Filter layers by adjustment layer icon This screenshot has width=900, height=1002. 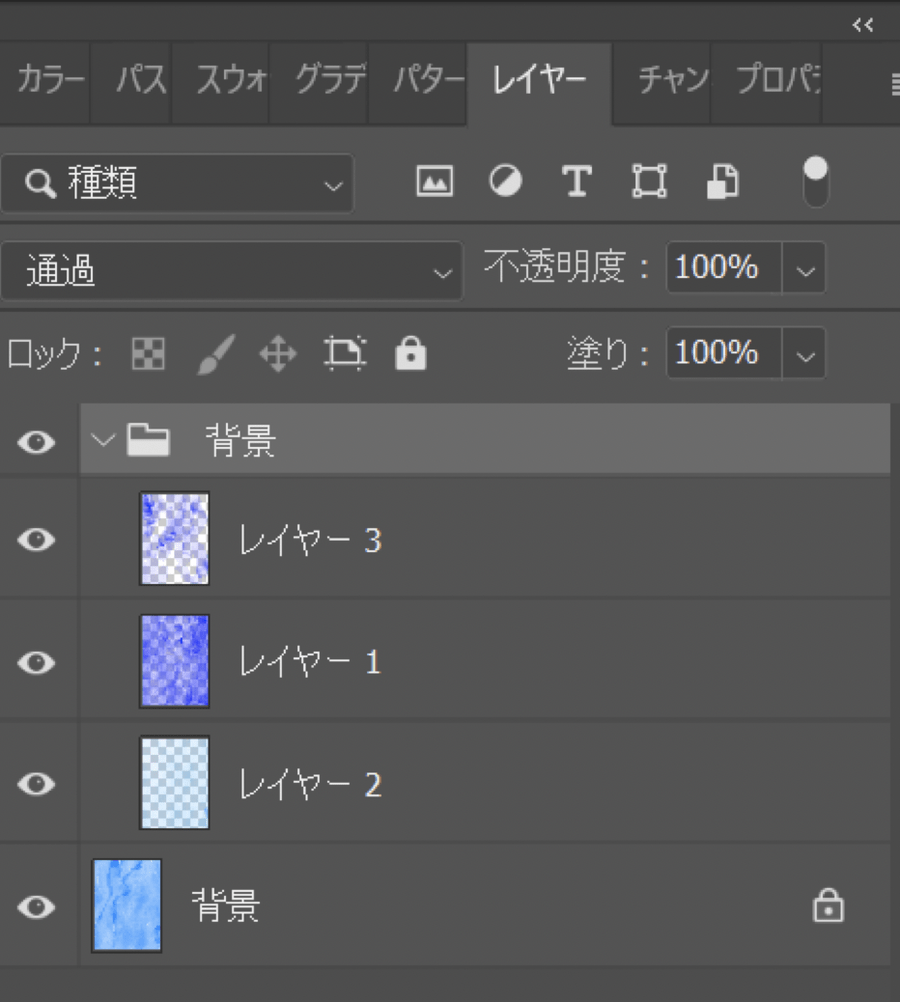pyautogui.click(x=505, y=181)
